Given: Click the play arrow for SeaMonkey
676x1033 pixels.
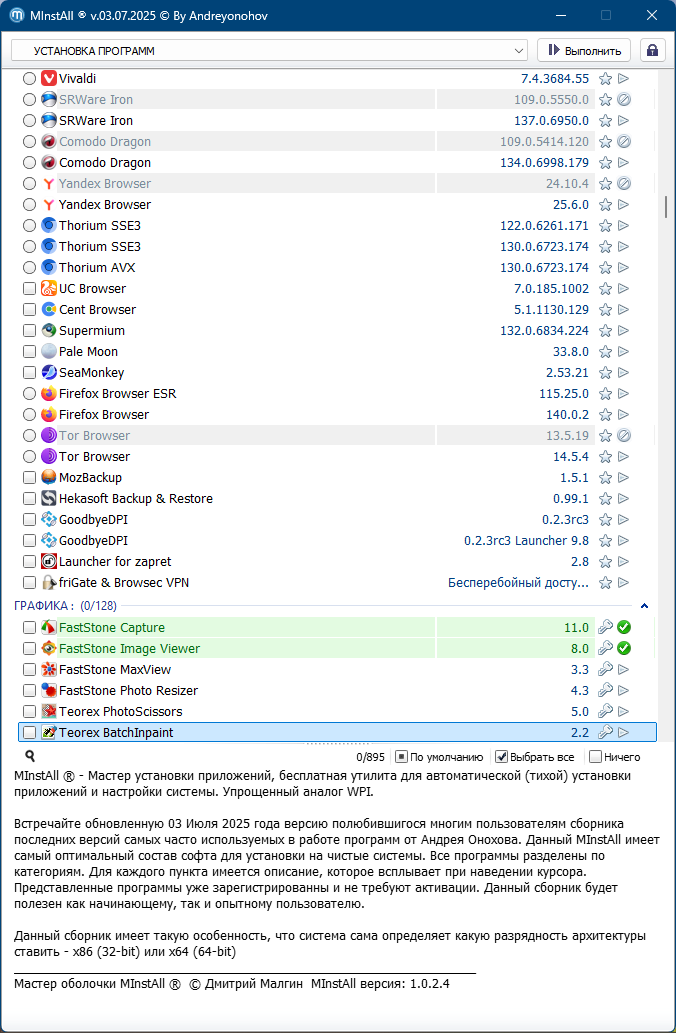Looking at the screenshot, I should click(x=623, y=373).
